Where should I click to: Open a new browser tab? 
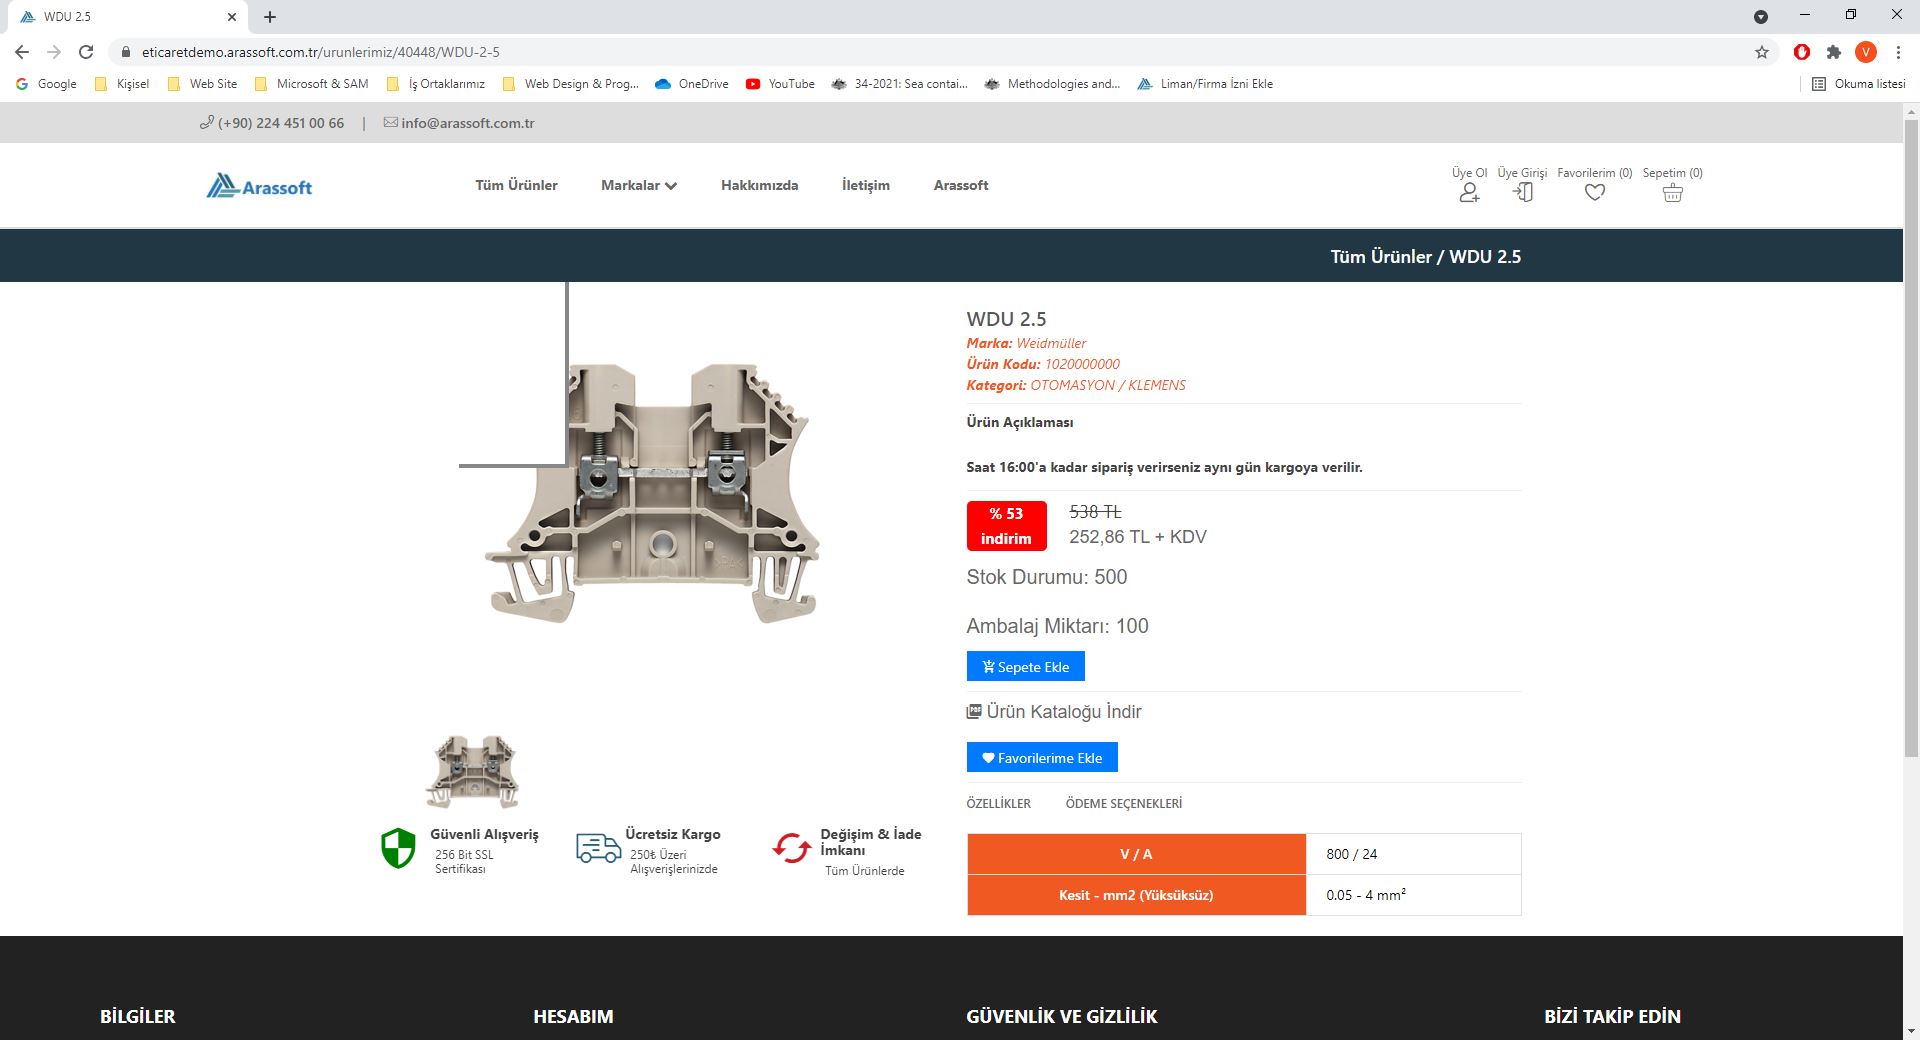point(270,17)
